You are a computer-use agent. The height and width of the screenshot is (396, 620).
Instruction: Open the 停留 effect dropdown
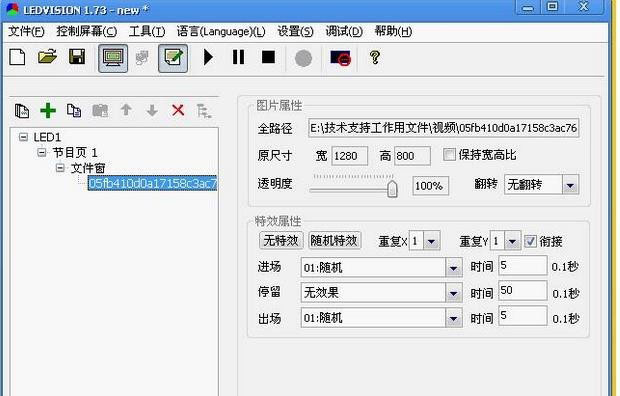coord(453,293)
